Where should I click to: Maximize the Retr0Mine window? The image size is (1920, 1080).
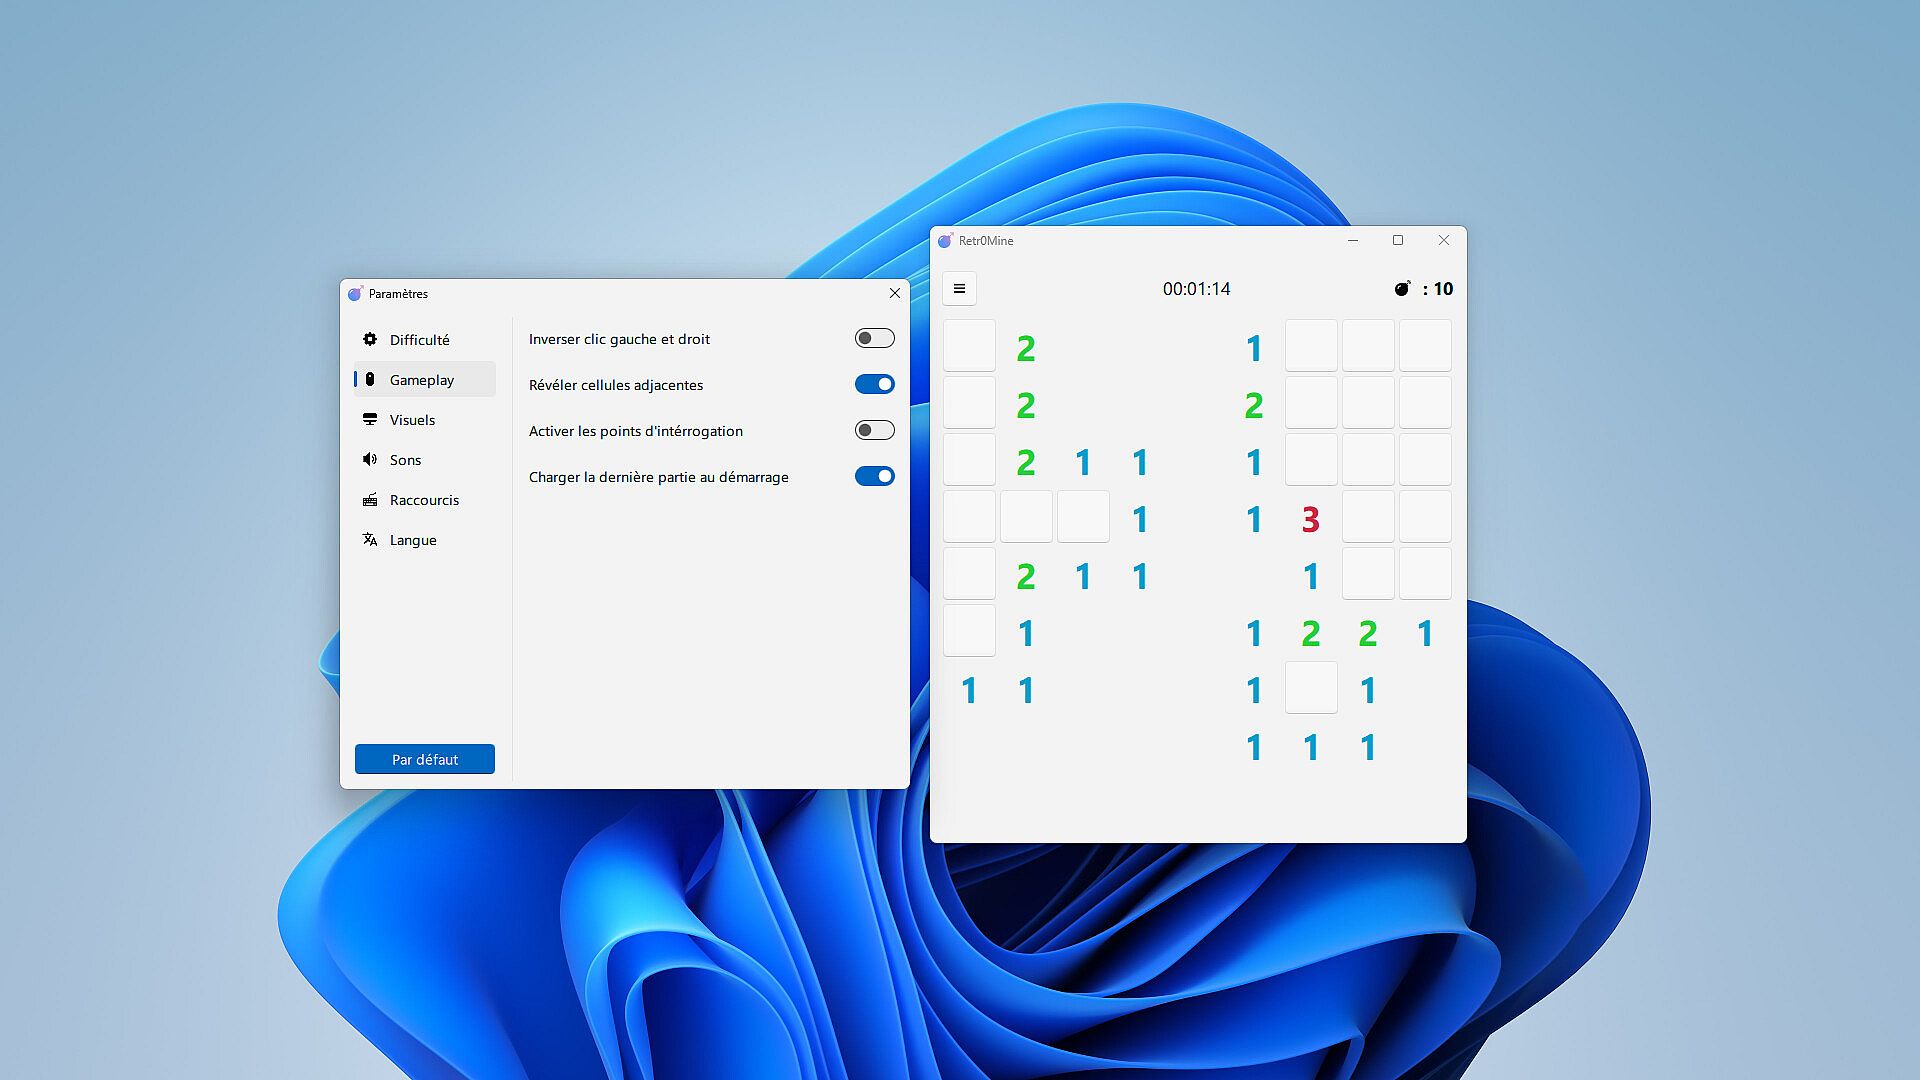click(x=1398, y=240)
